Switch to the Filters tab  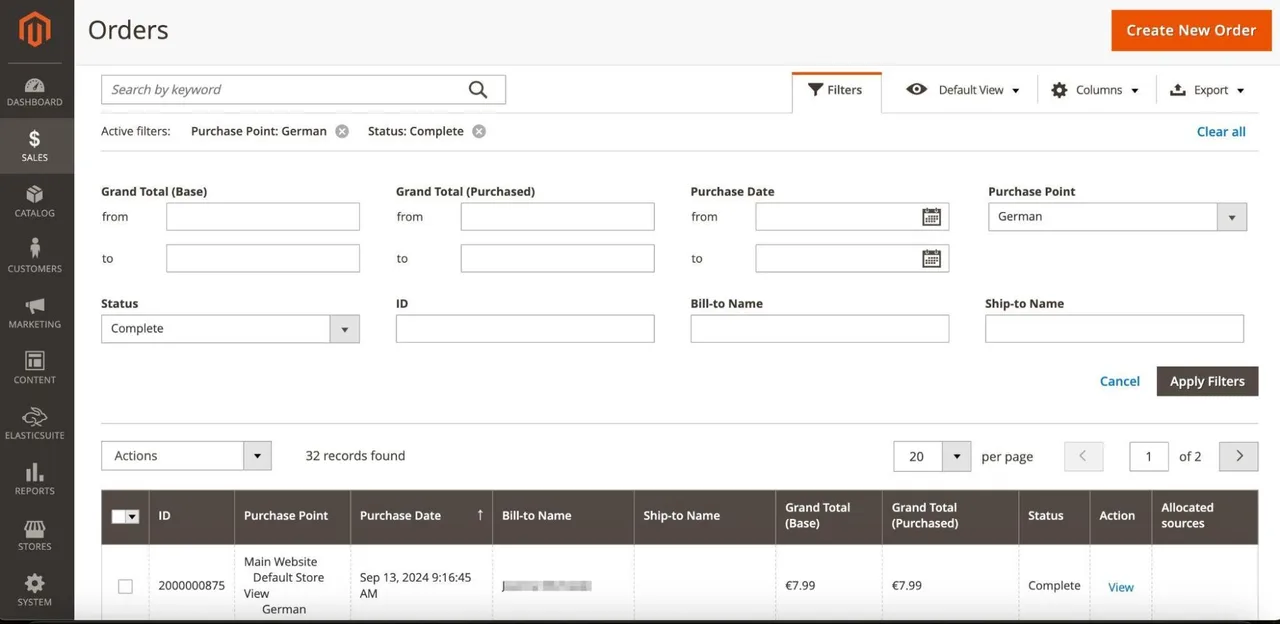pos(836,90)
